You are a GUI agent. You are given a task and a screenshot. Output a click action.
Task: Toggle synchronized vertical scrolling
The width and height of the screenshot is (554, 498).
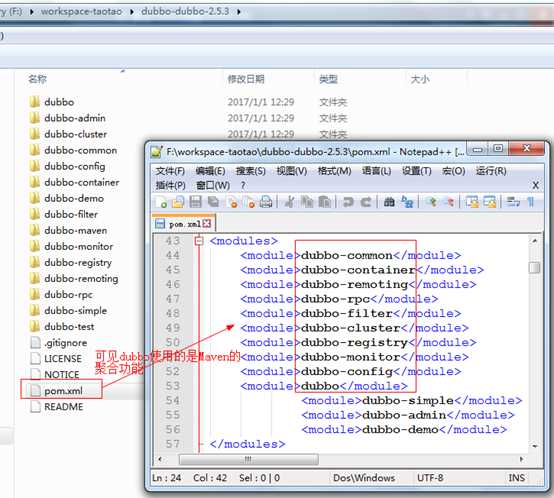pyautogui.click(x=472, y=202)
